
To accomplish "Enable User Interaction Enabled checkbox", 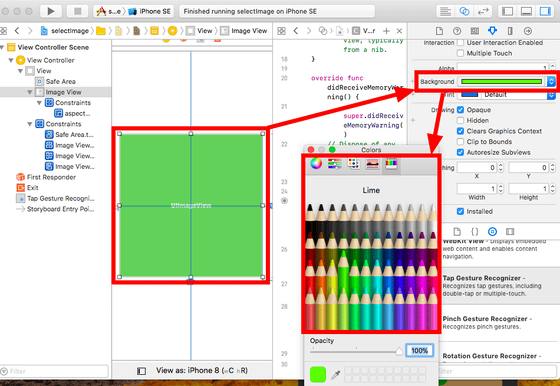I will [x=460, y=42].
